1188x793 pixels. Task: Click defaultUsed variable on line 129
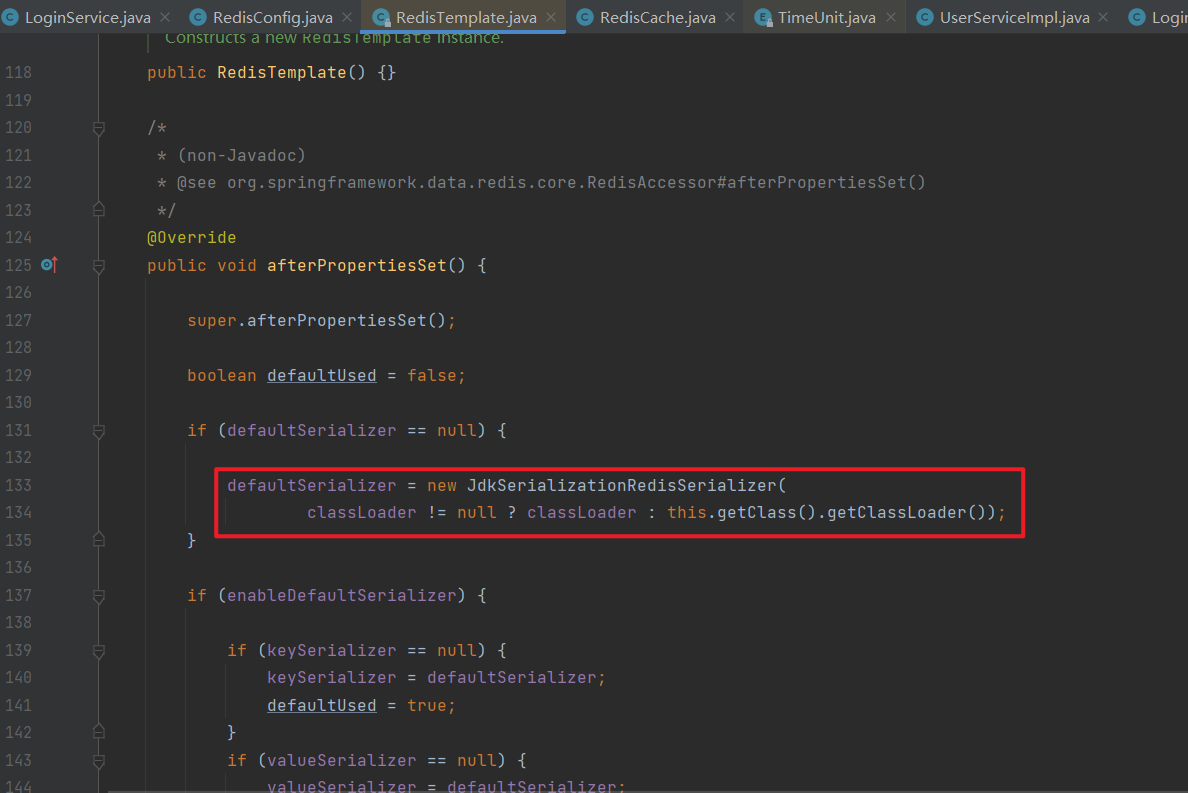click(321, 376)
